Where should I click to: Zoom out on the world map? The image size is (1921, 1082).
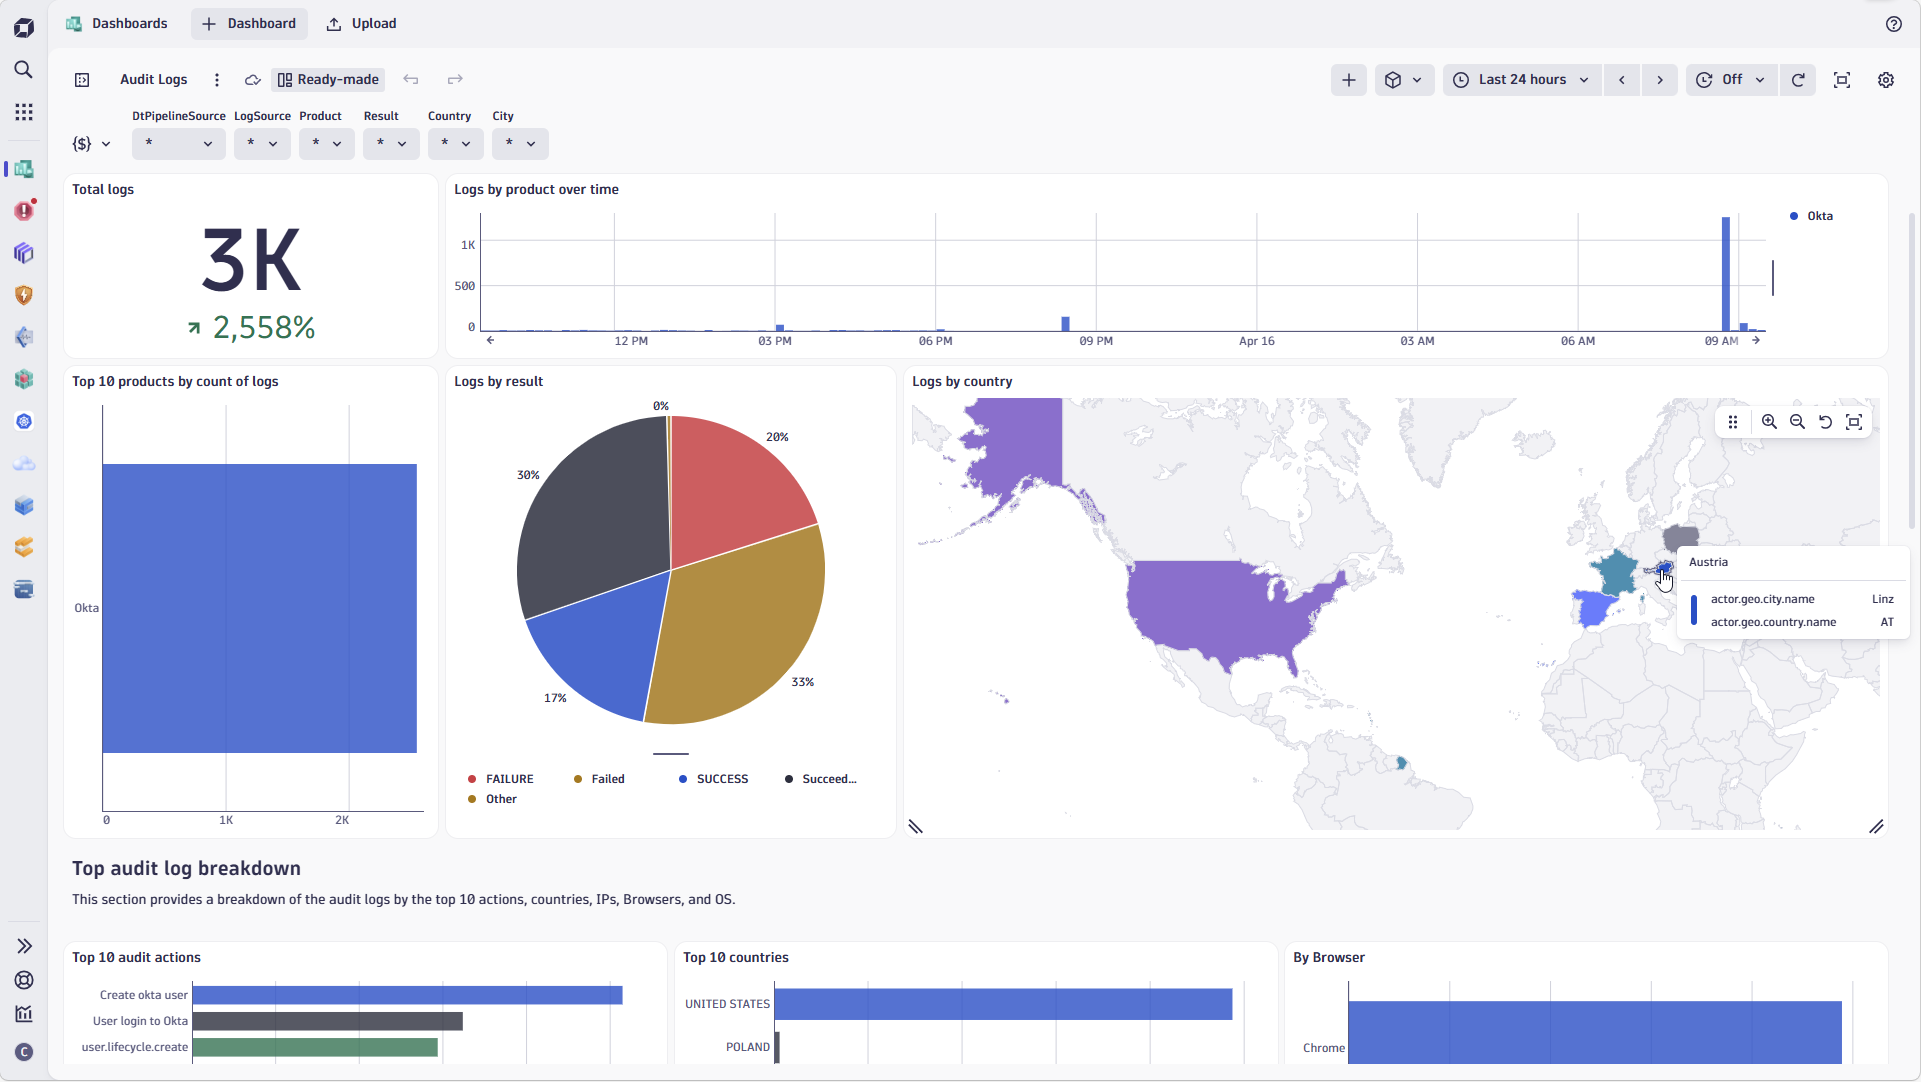(1797, 421)
